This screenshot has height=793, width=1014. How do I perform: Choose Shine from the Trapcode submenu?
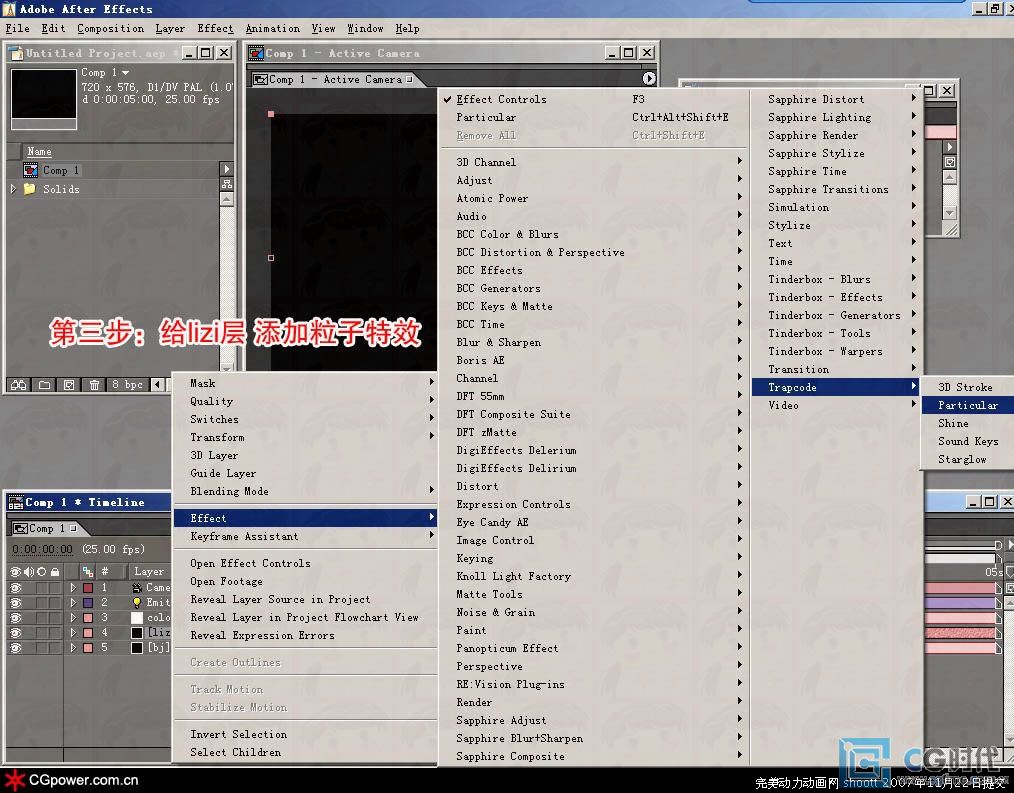tap(967, 423)
